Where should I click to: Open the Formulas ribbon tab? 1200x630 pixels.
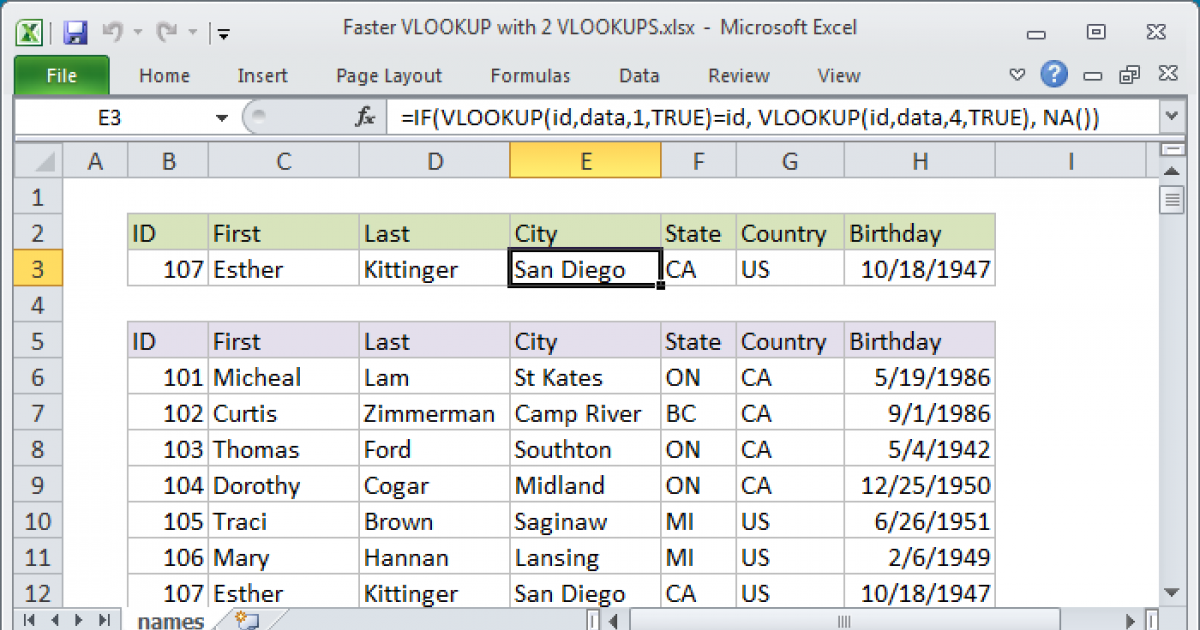[x=530, y=76]
